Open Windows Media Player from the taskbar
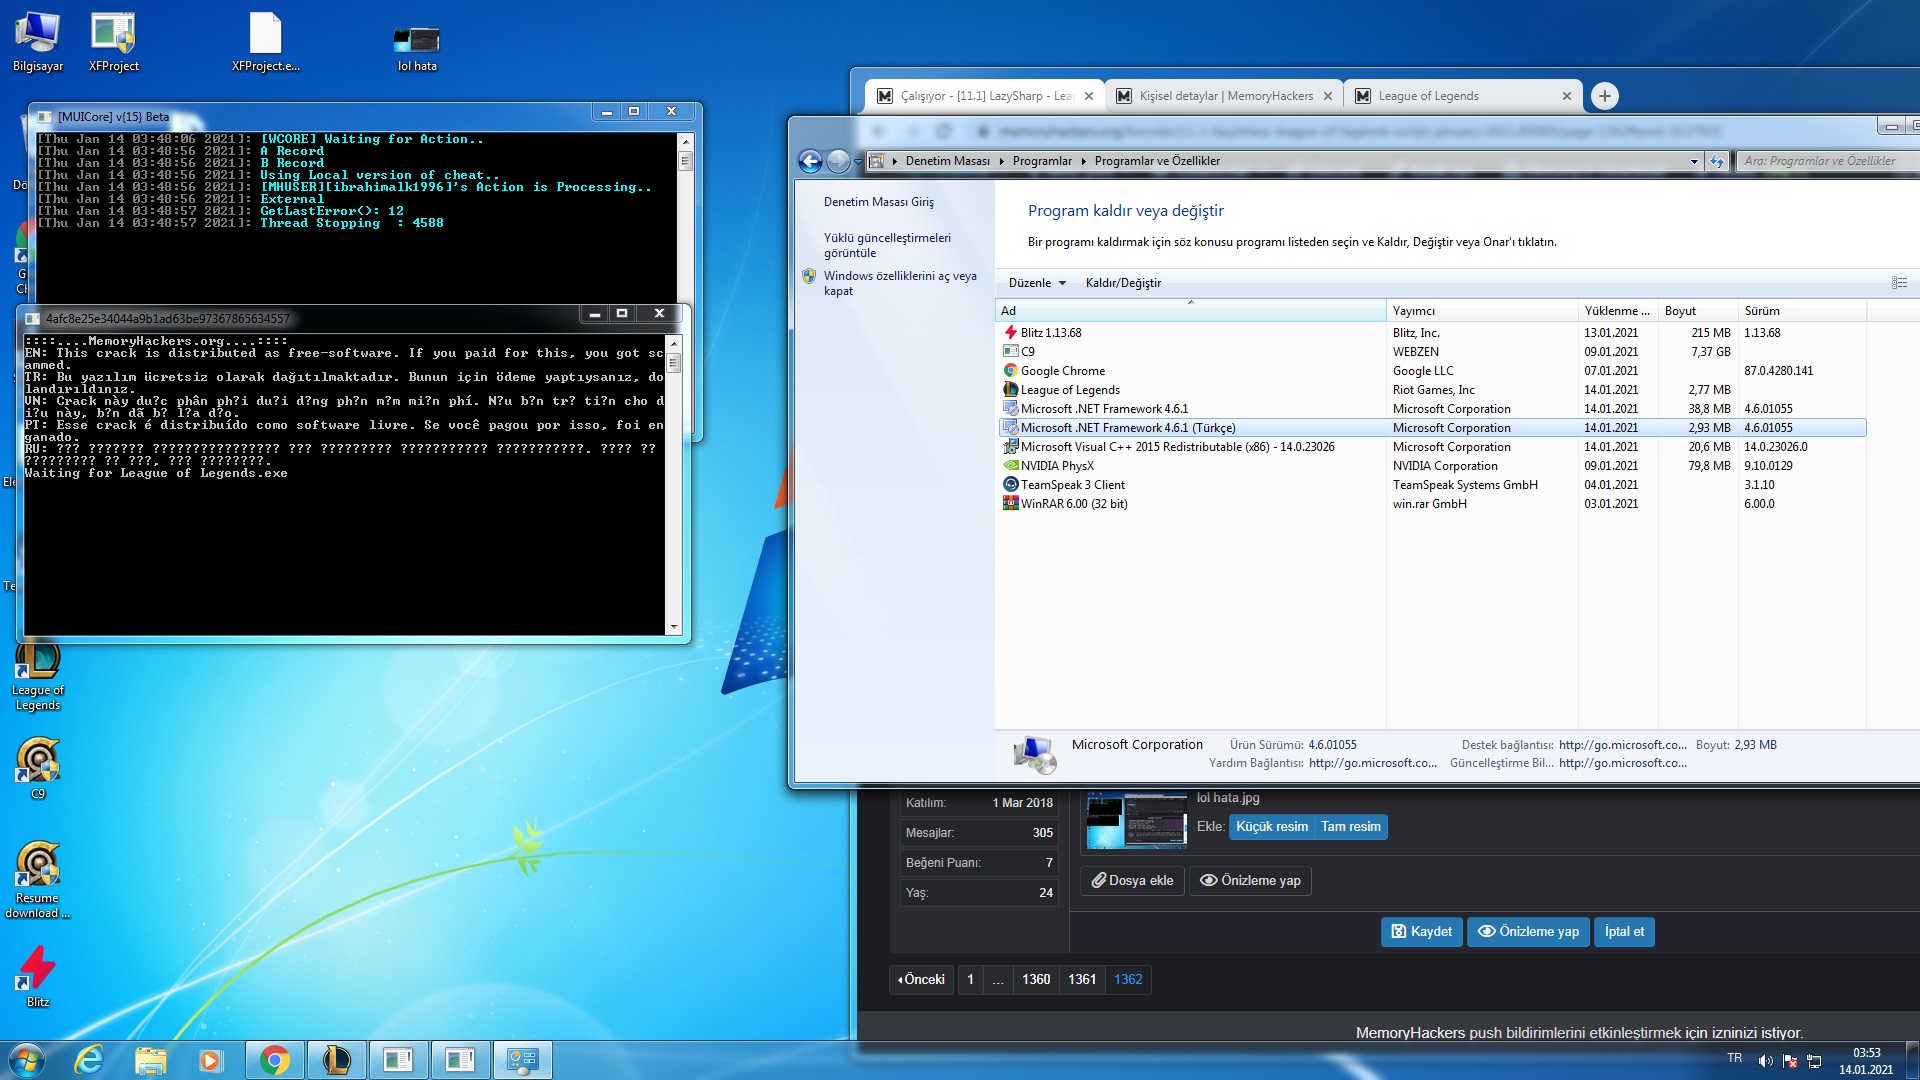This screenshot has height=1080, width=1920. 210,1060
